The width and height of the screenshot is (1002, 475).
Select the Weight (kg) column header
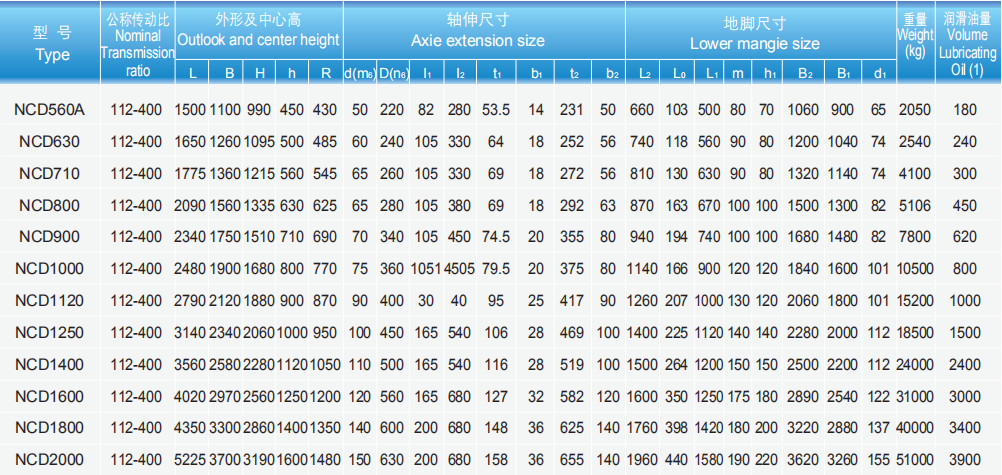click(914, 34)
